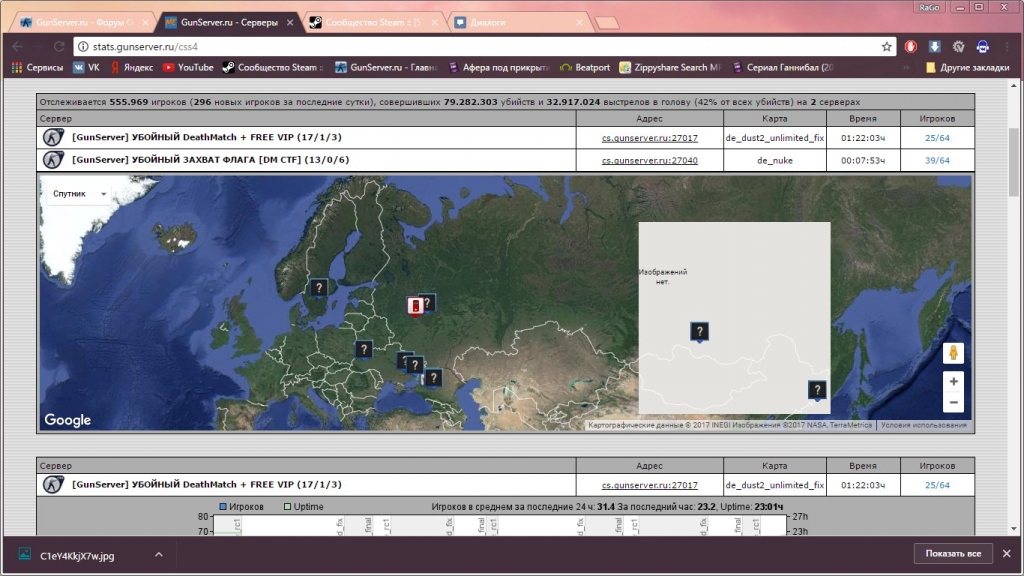Click the question-mark marker over Scandinavia
The width and height of the screenshot is (1024, 576).
point(319,288)
